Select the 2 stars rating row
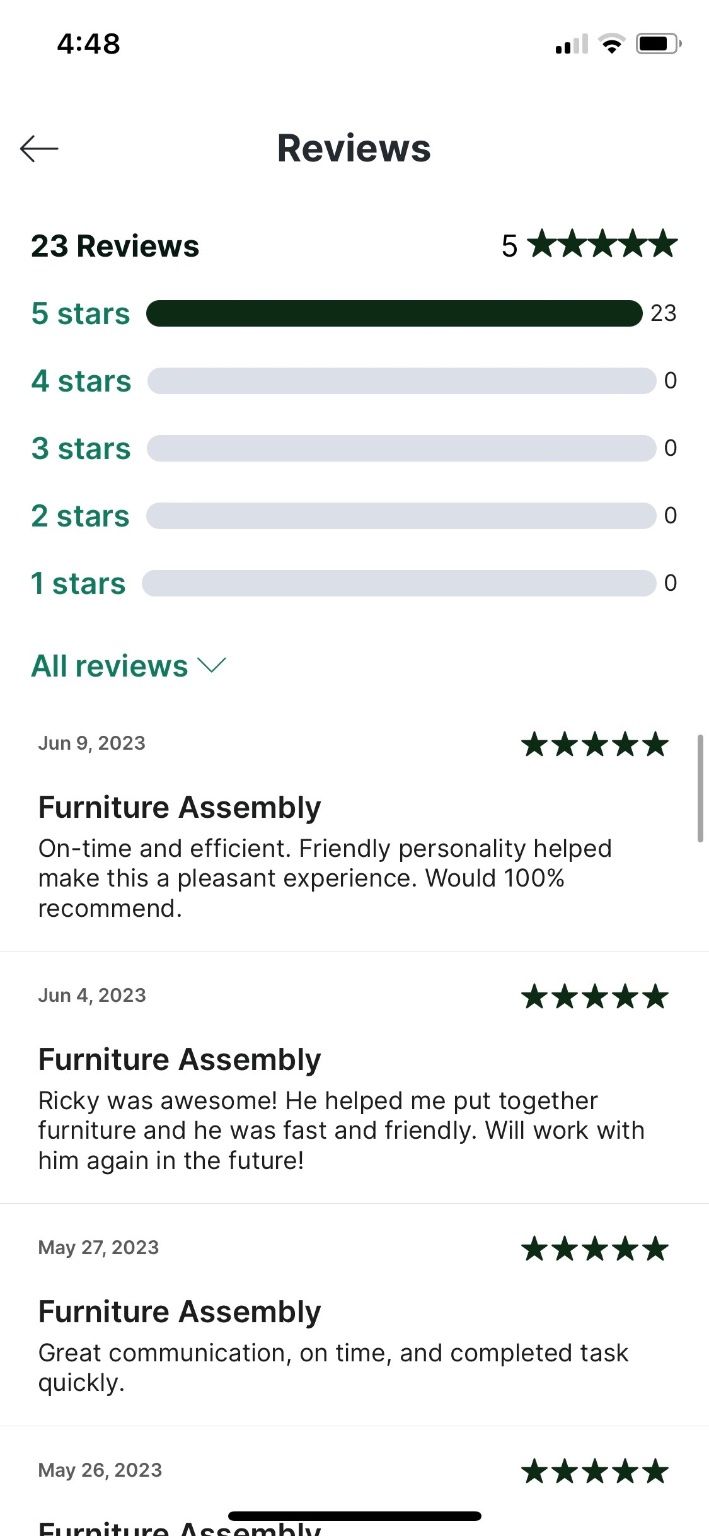 pyautogui.click(x=354, y=516)
